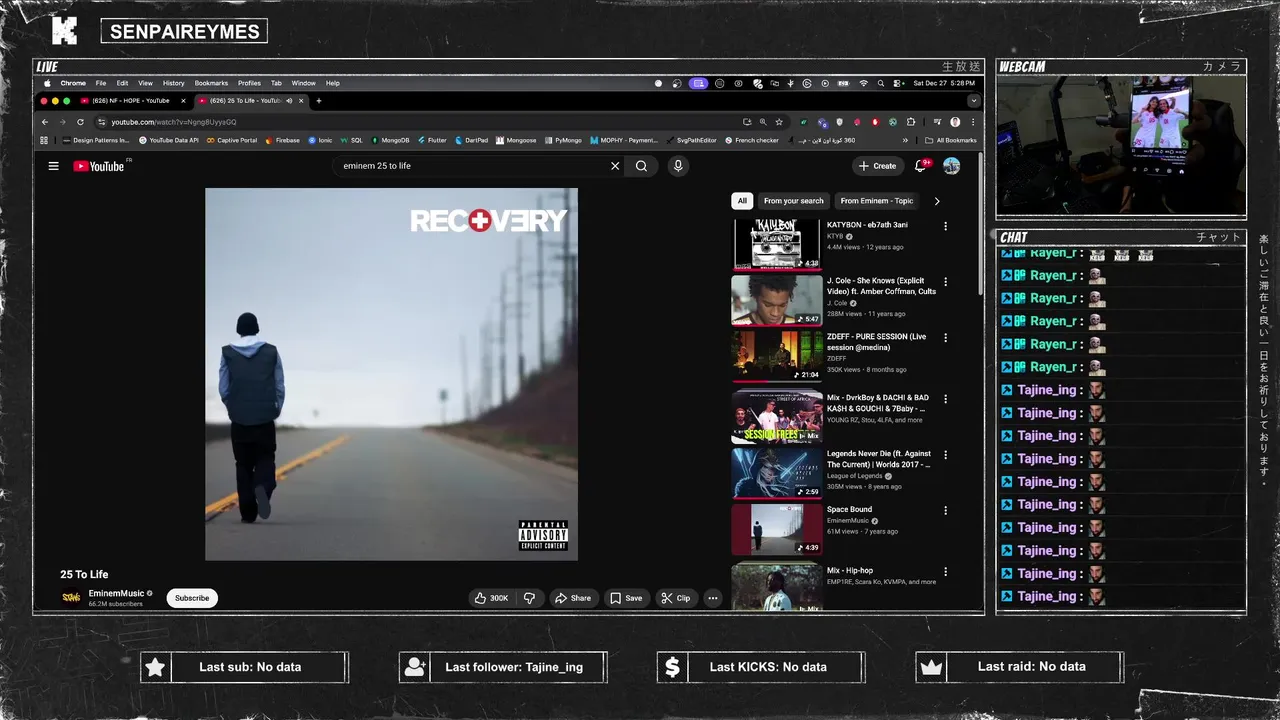Open the All Bookmarks folder
Image resolution: width=1280 pixels, height=720 pixels.
(951, 140)
